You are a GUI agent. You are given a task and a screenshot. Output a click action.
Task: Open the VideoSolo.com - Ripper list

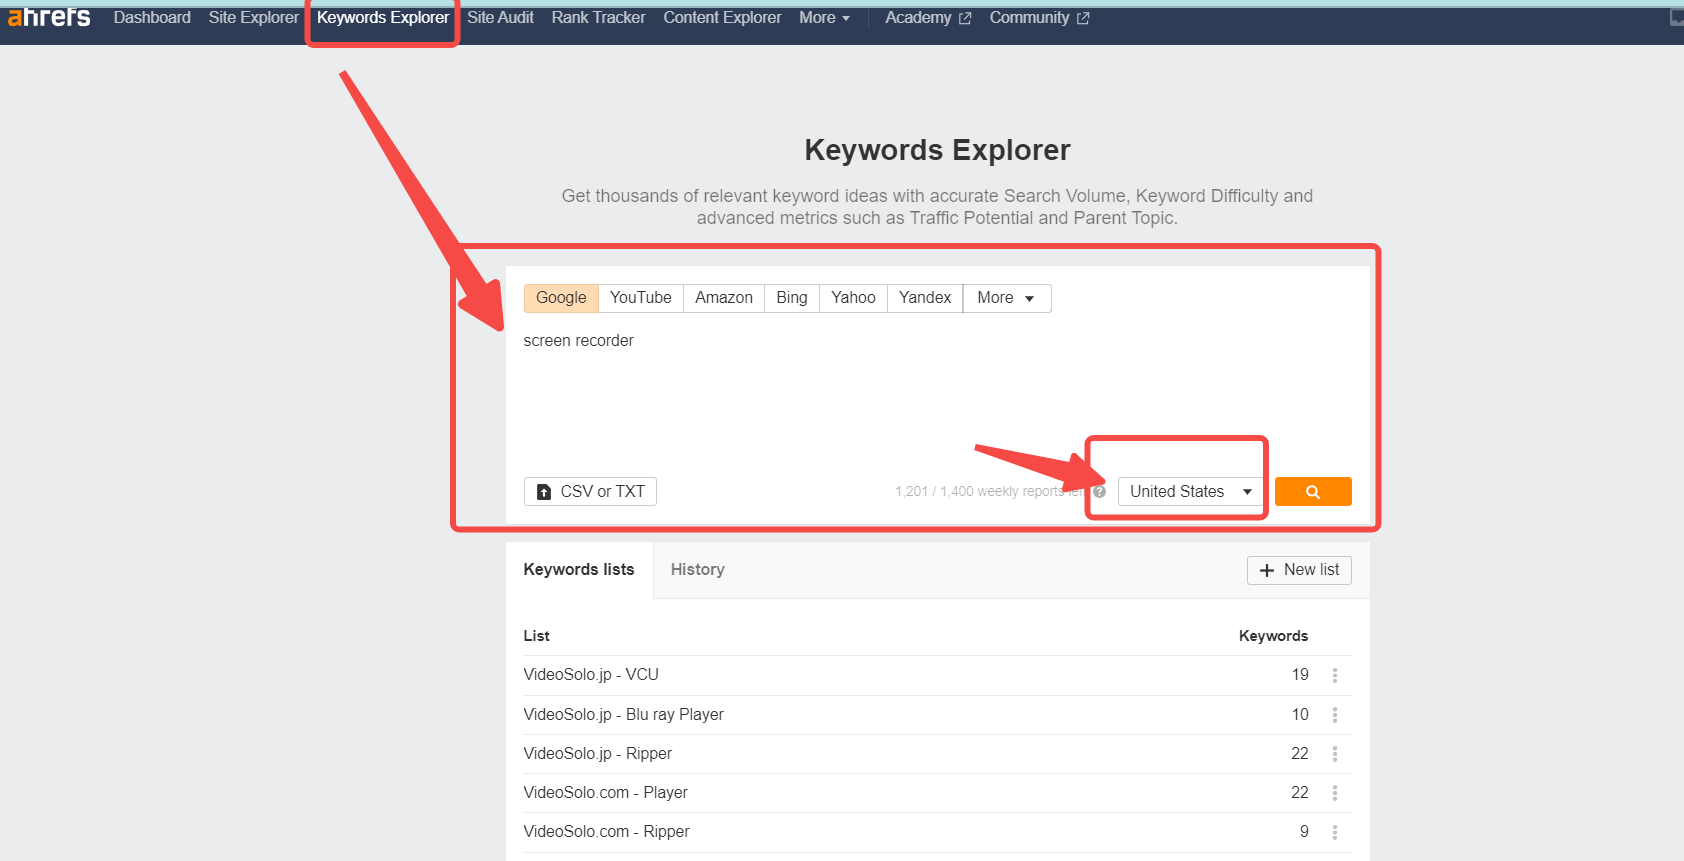pos(607,832)
